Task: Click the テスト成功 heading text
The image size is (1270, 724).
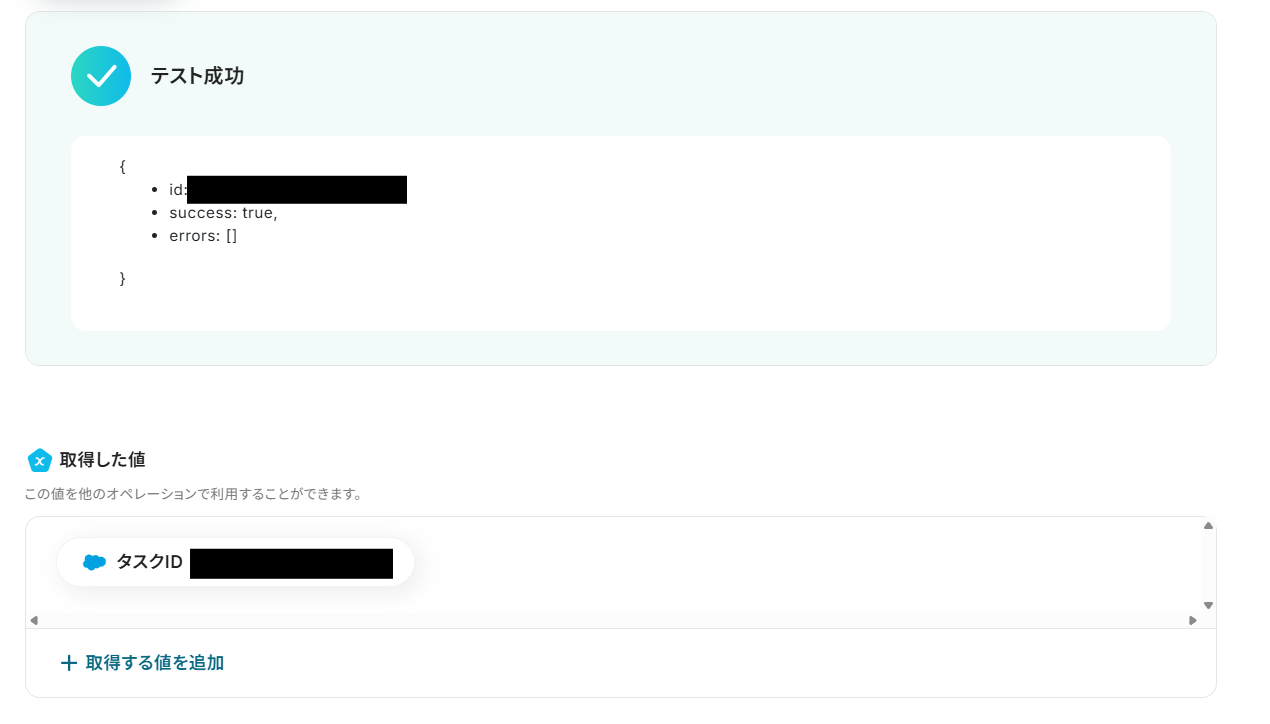Action: (x=197, y=76)
